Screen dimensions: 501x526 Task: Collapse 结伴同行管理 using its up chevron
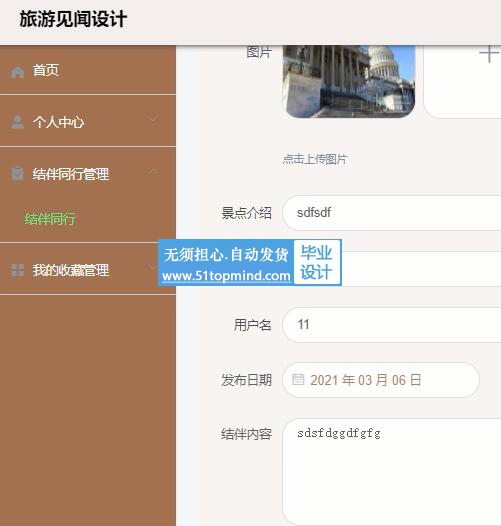pos(153,171)
